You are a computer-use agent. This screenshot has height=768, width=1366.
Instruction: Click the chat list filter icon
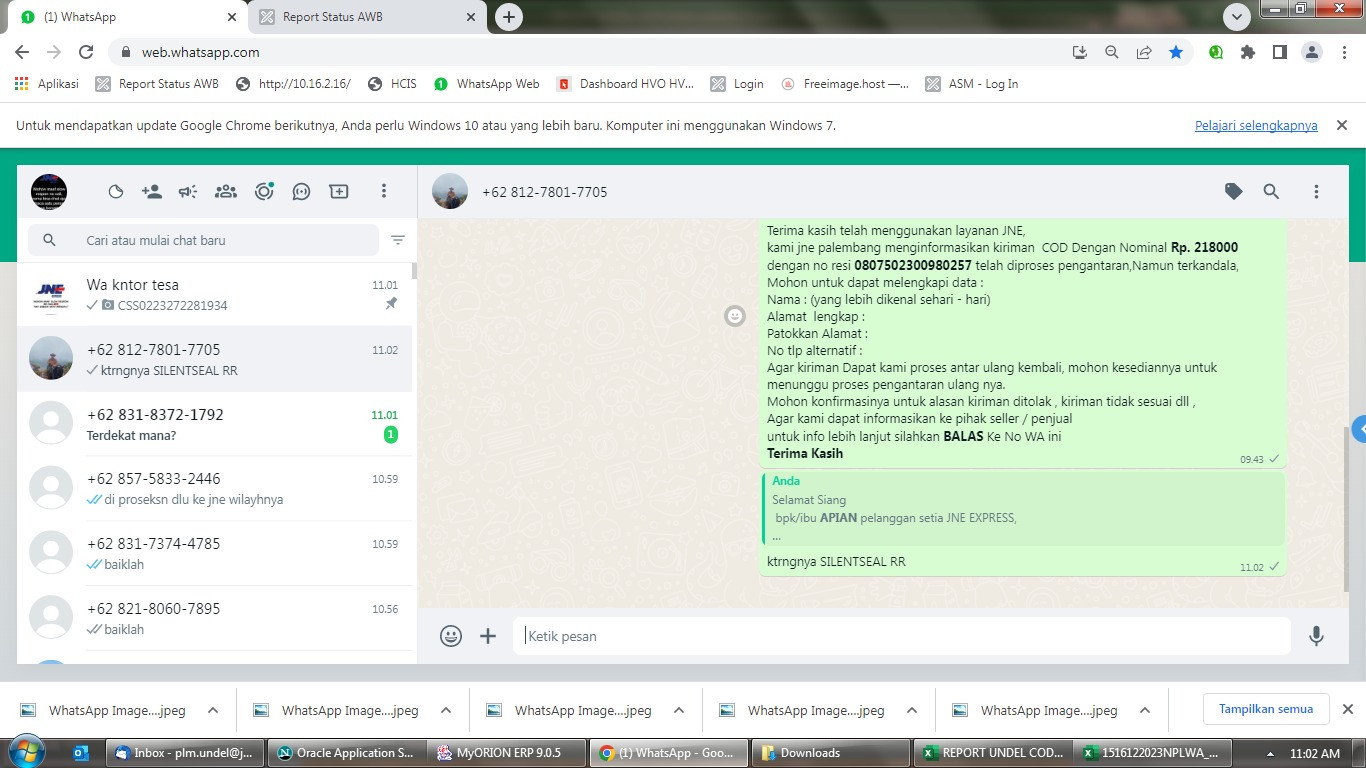point(398,240)
